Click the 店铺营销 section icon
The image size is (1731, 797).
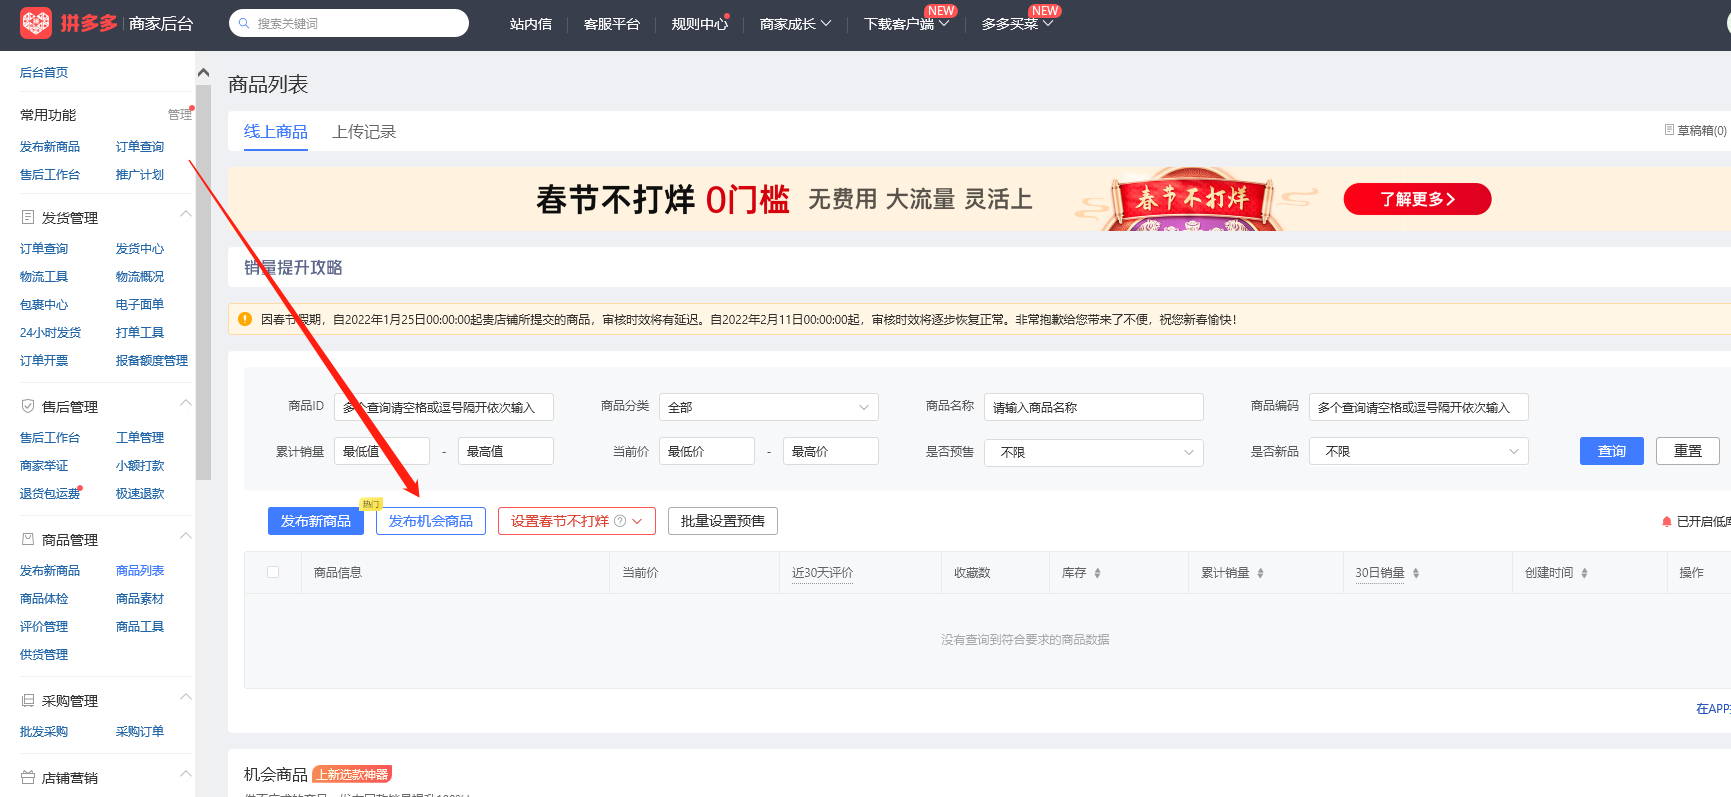pyautogui.click(x=28, y=777)
